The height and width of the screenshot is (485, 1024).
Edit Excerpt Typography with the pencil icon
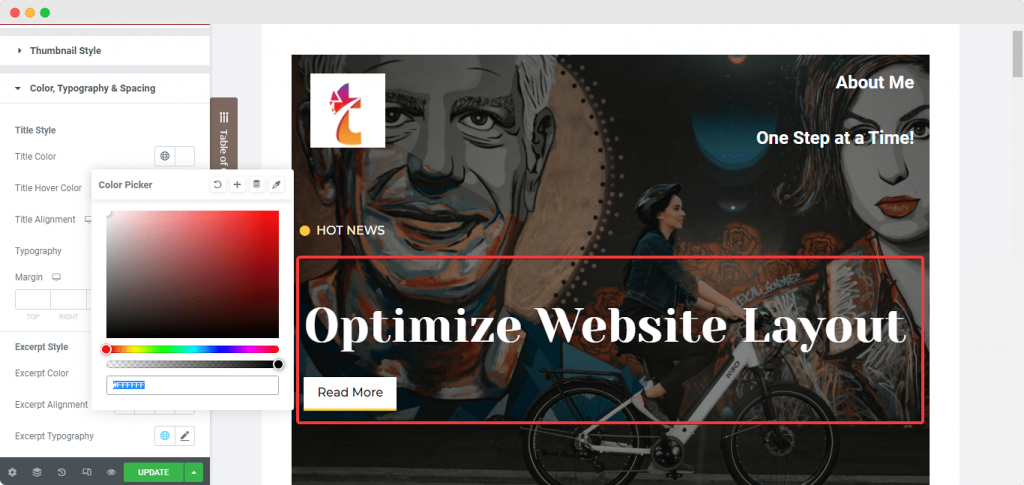tap(185, 436)
